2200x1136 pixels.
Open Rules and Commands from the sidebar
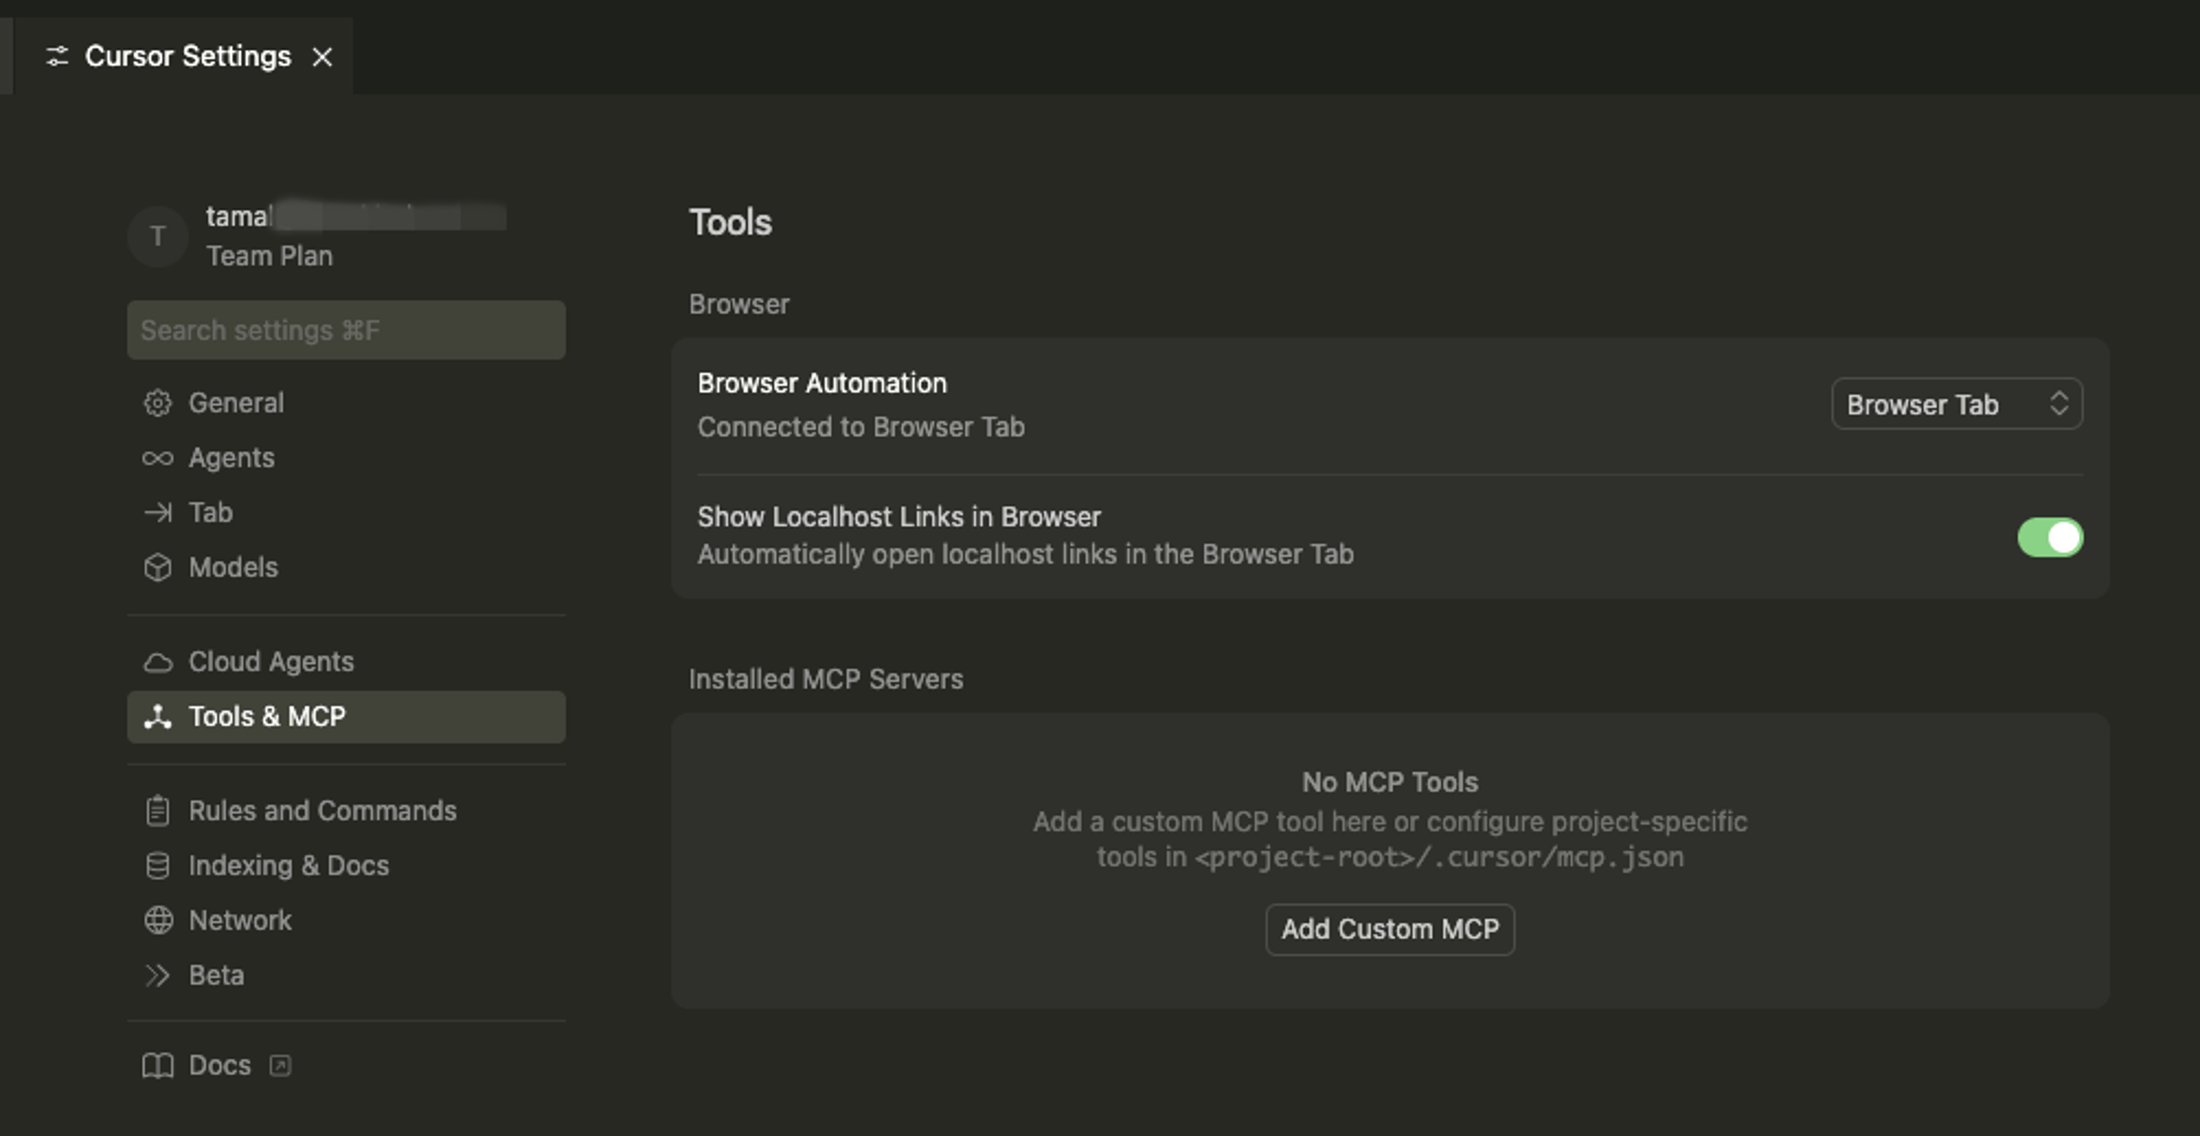[322, 810]
